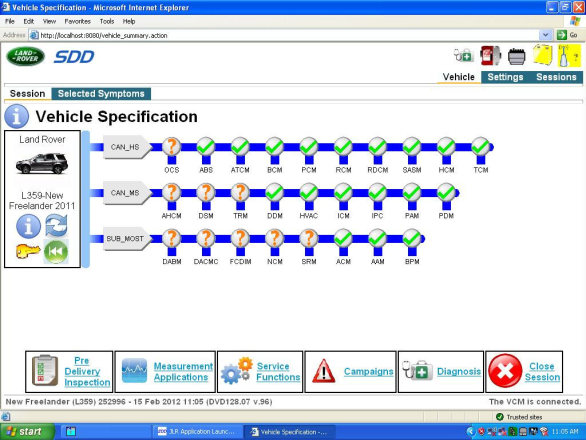
Task: Click the refresh arrows icon under Freelander
Action: (x=56, y=226)
